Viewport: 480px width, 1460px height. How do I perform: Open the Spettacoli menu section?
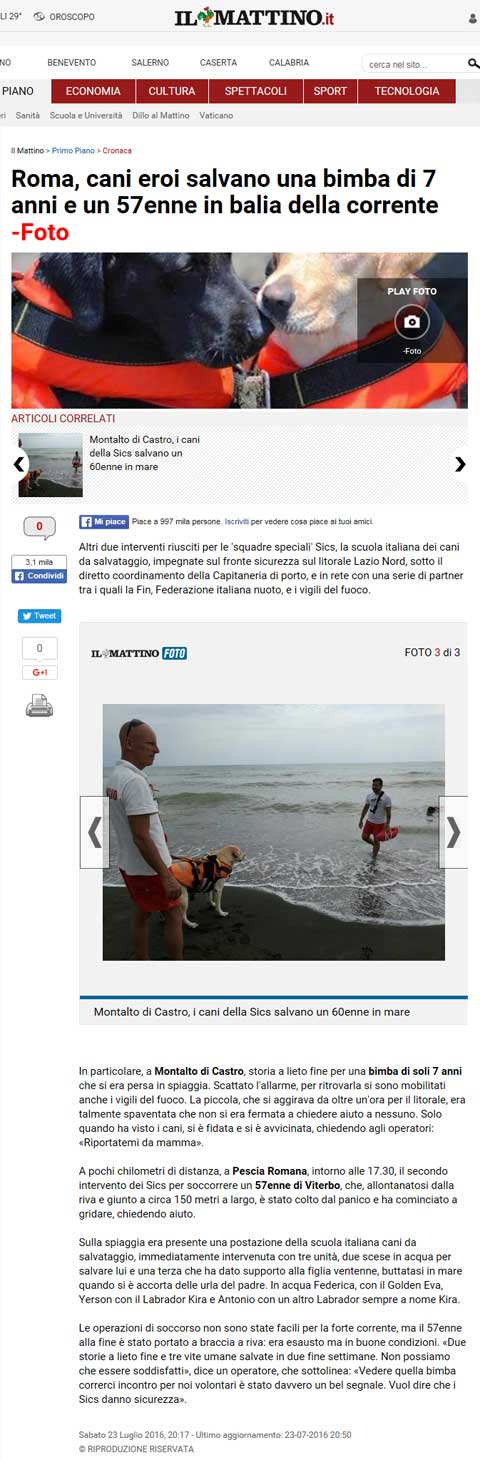[x=256, y=91]
